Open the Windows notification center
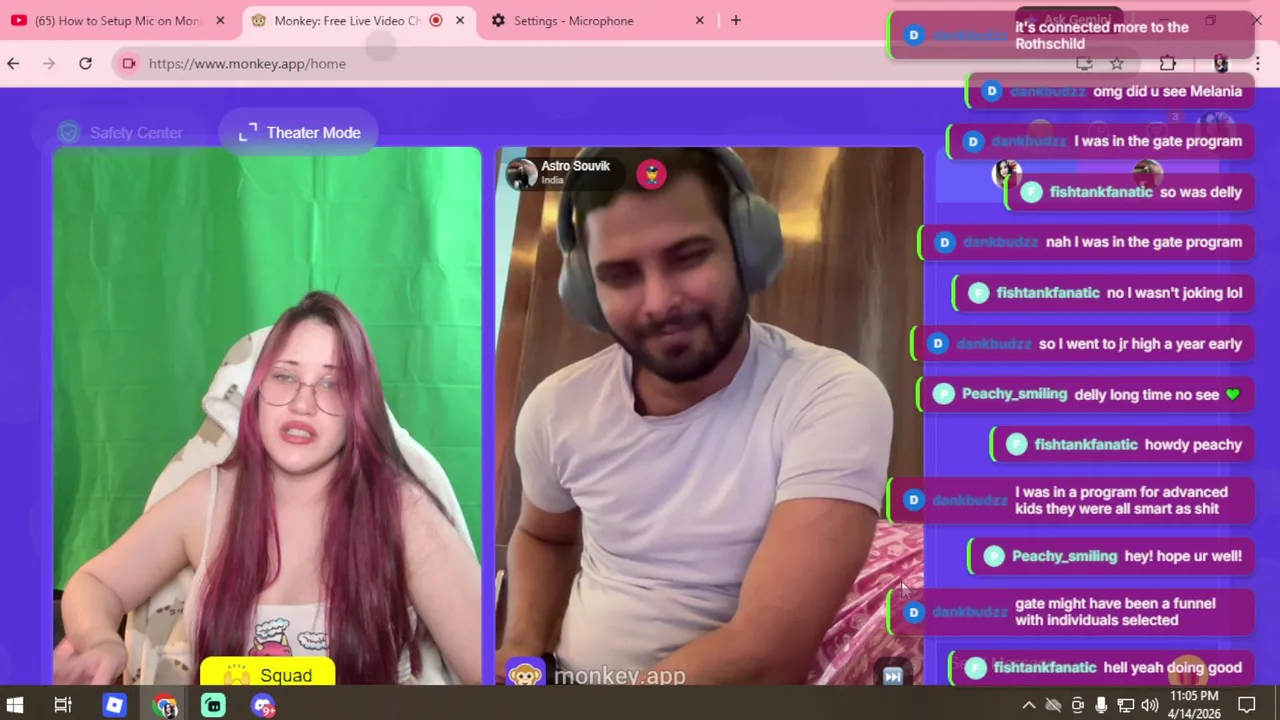 click(1247, 705)
